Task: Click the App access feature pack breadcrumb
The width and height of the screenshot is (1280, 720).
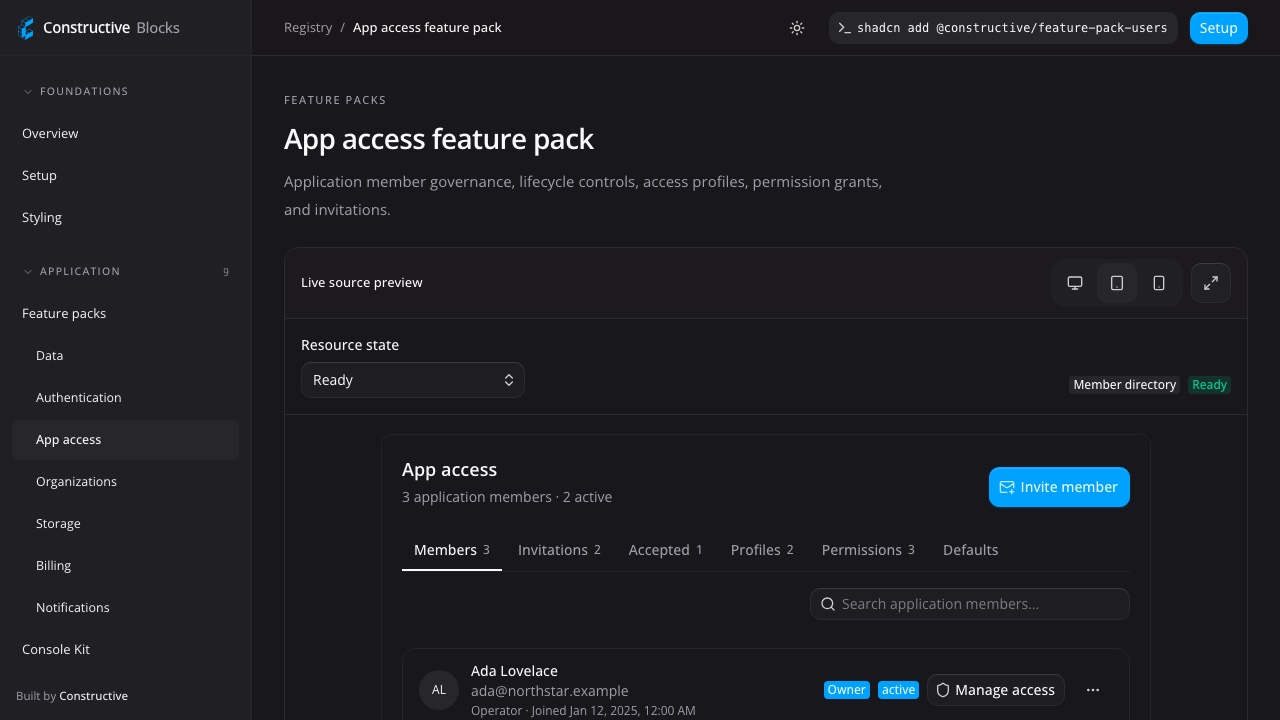Action: (427, 28)
